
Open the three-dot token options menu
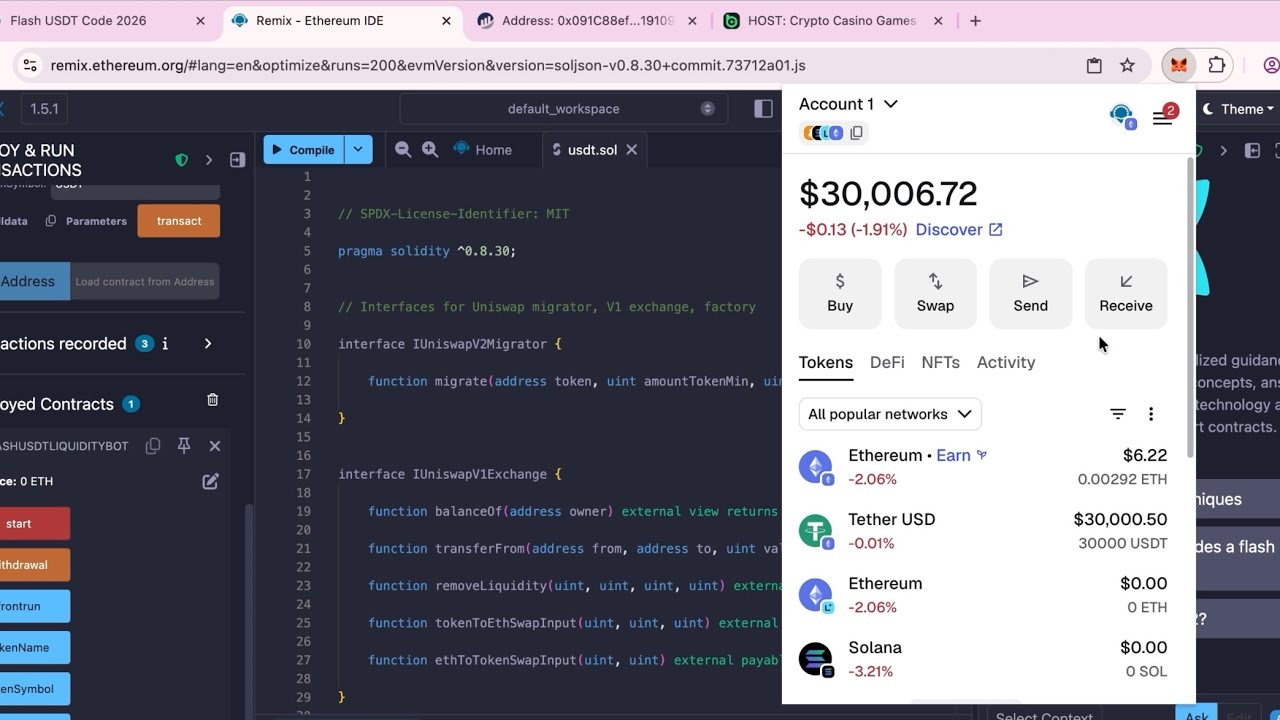[x=1151, y=414]
